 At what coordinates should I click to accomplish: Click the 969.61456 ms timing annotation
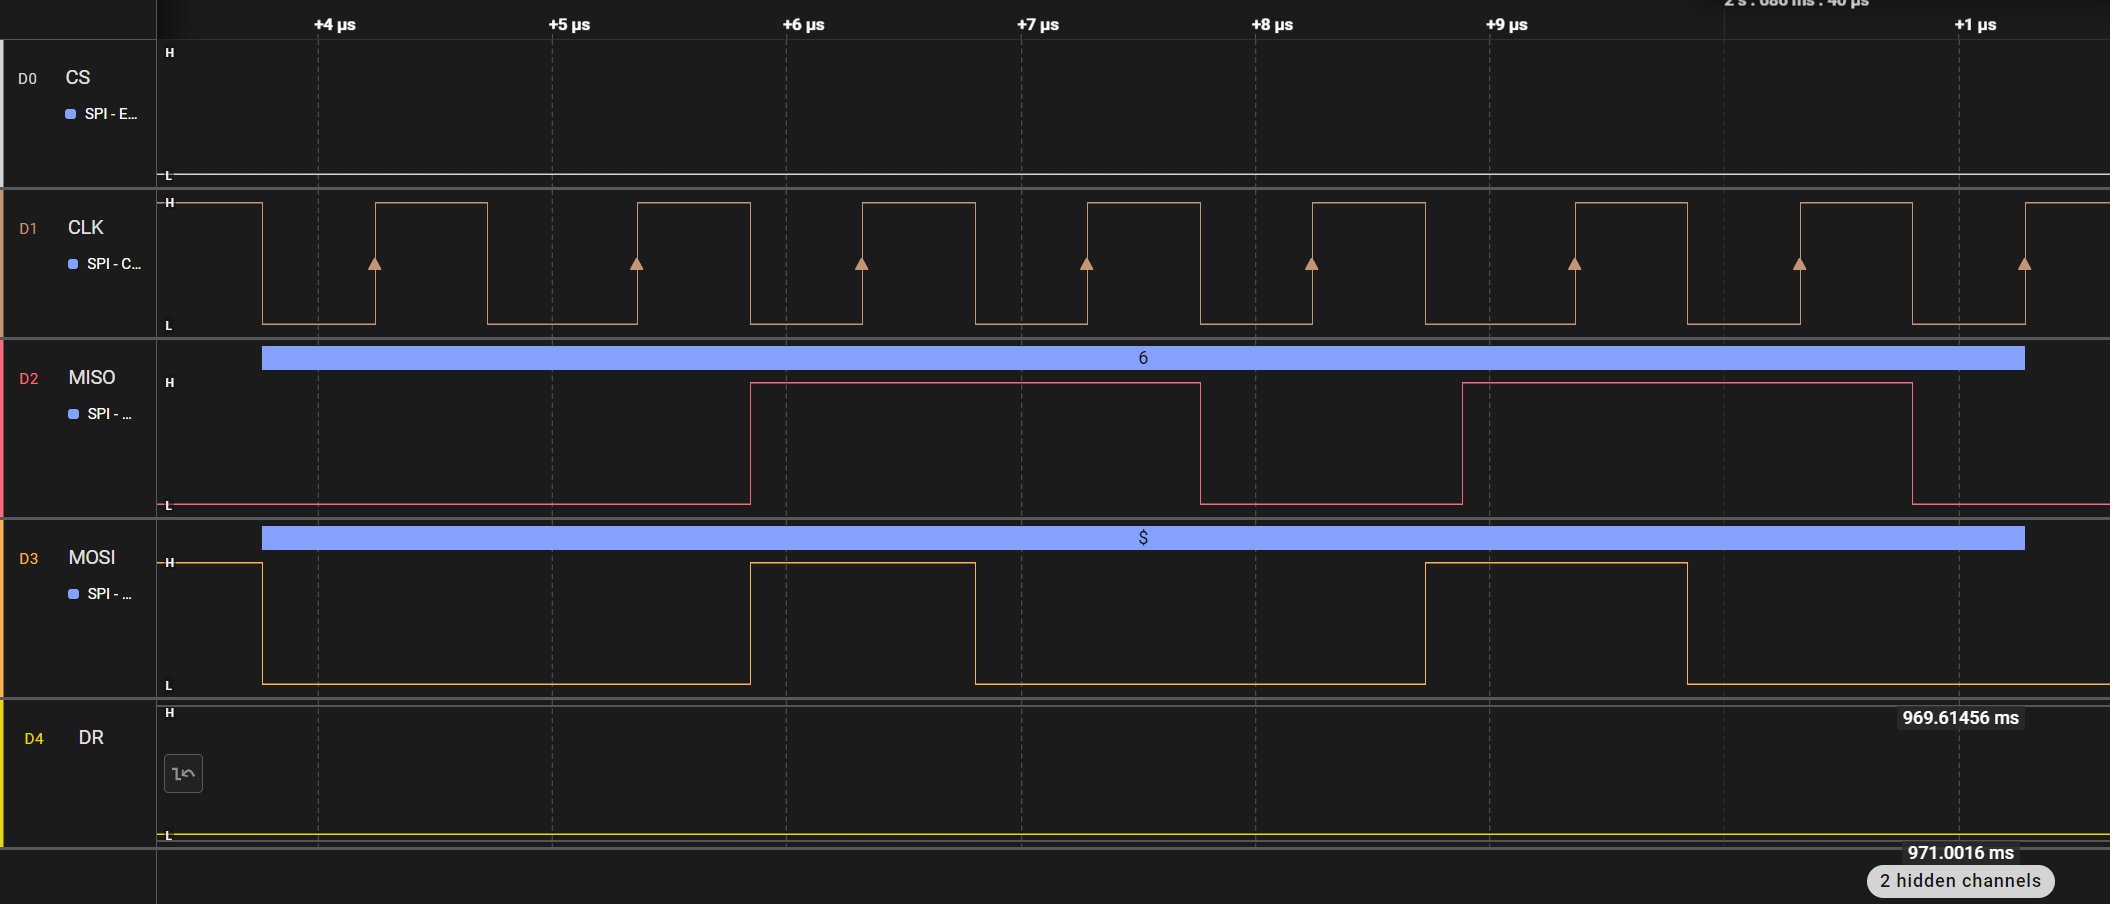click(x=1959, y=718)
